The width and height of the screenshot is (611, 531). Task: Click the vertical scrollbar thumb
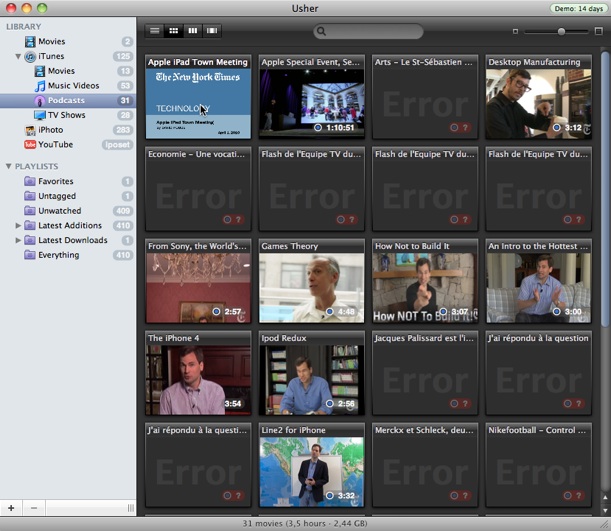605,189
